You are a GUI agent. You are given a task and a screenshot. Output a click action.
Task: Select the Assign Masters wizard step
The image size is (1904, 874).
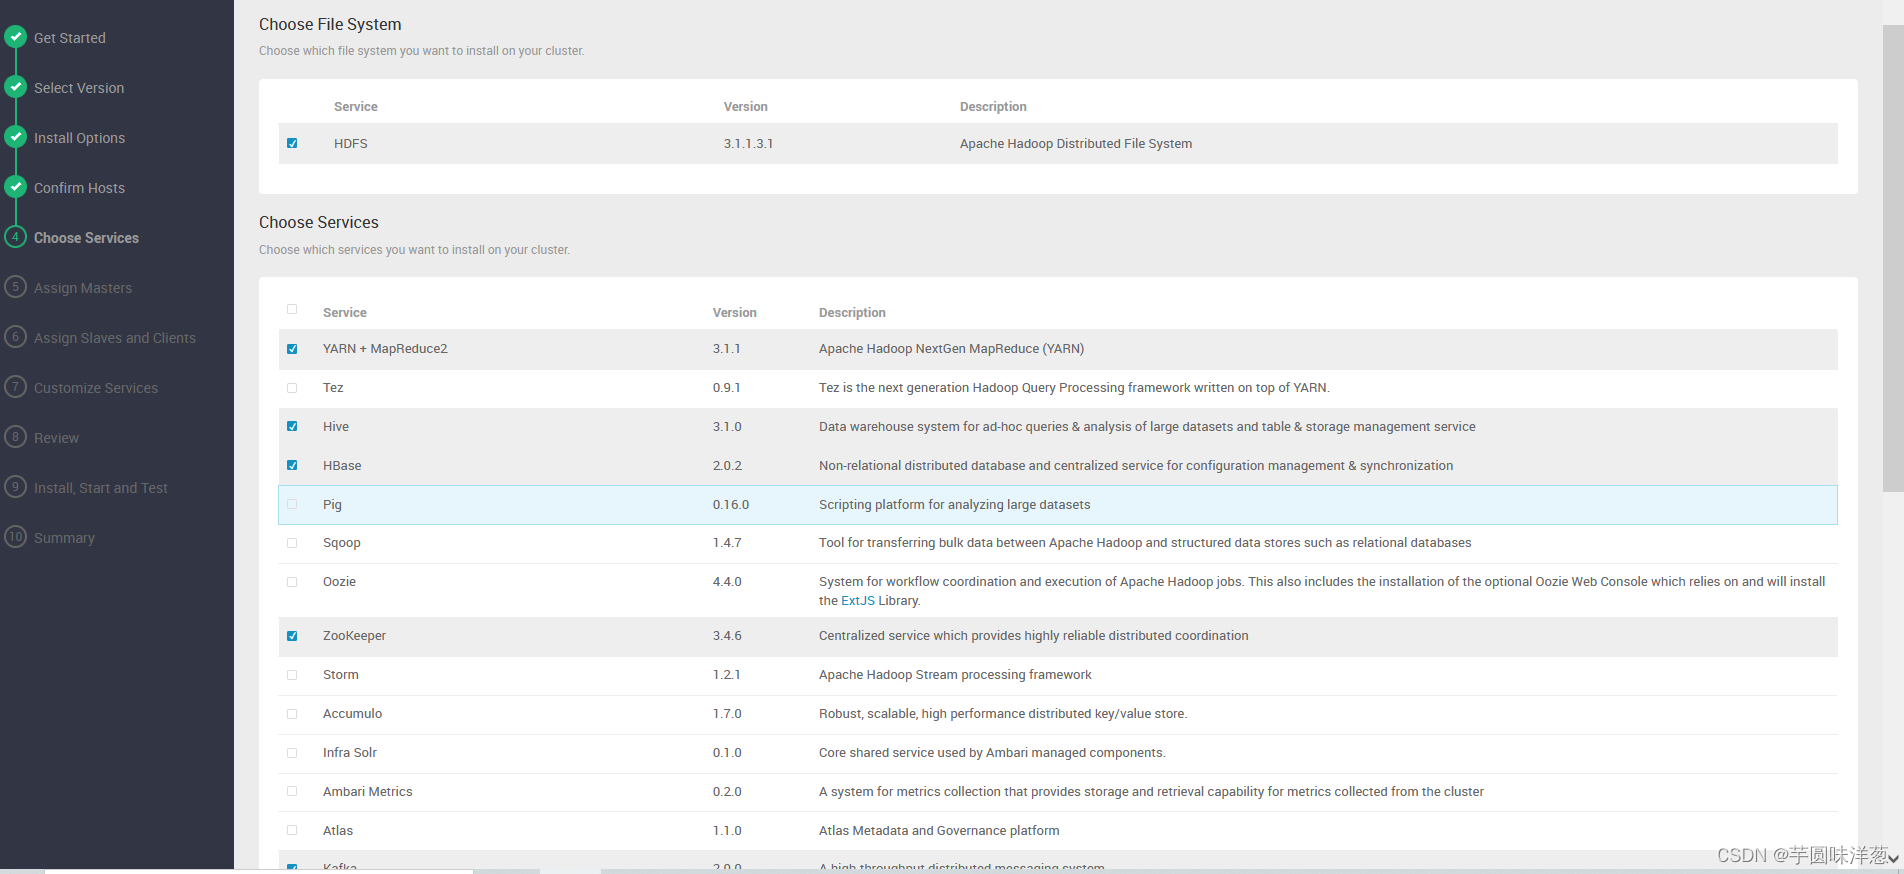pyautogui.click(x=83, y=288)
